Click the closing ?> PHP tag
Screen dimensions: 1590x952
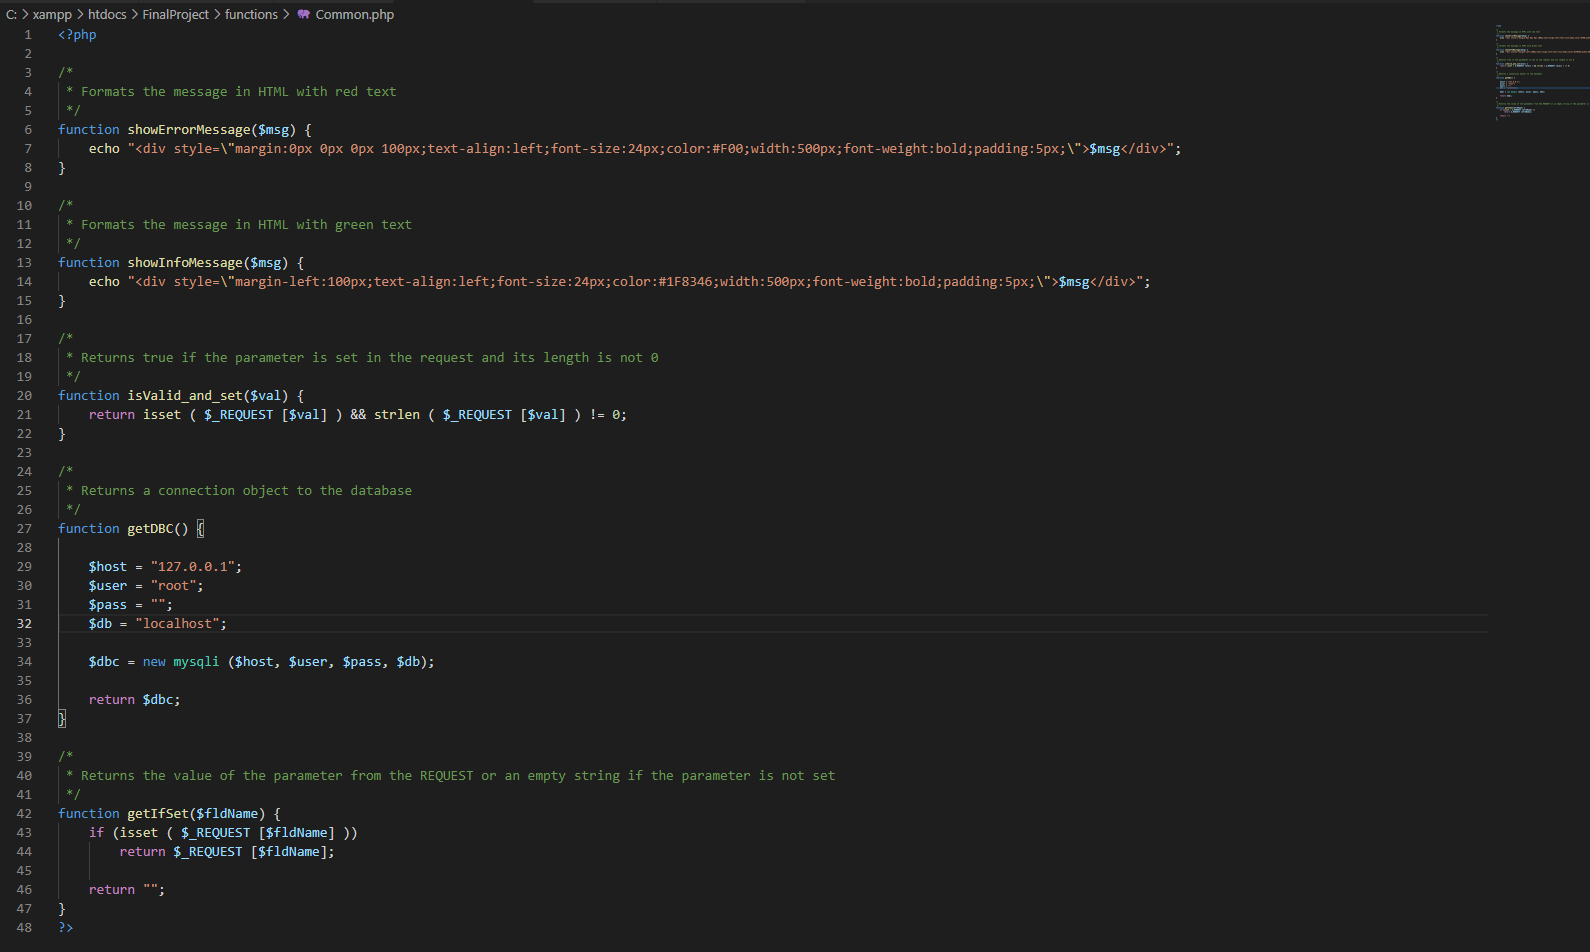point(65,927)
